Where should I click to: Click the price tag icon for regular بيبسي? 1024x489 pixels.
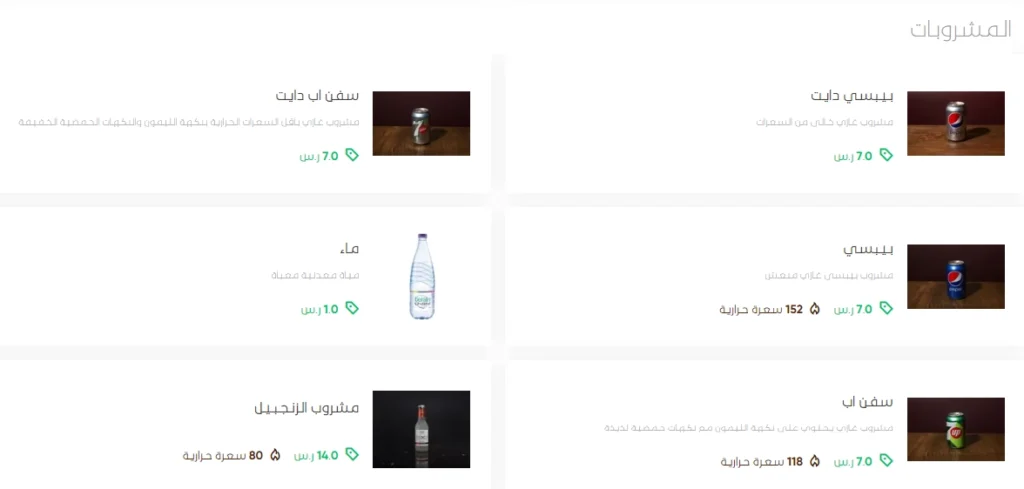pyautogui.click(x=886, y=308)
